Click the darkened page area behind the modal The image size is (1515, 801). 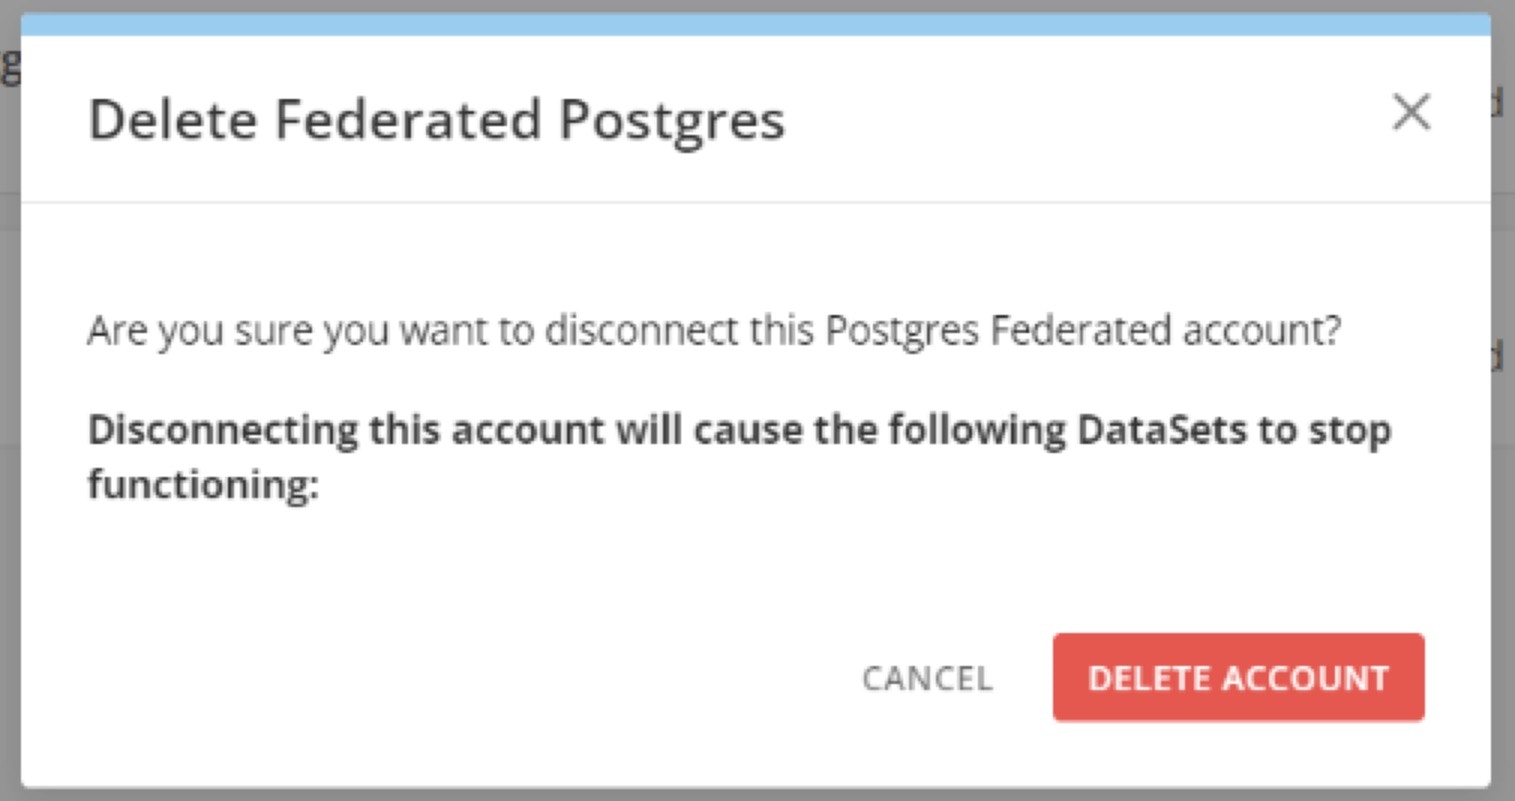tap(8, 400)
